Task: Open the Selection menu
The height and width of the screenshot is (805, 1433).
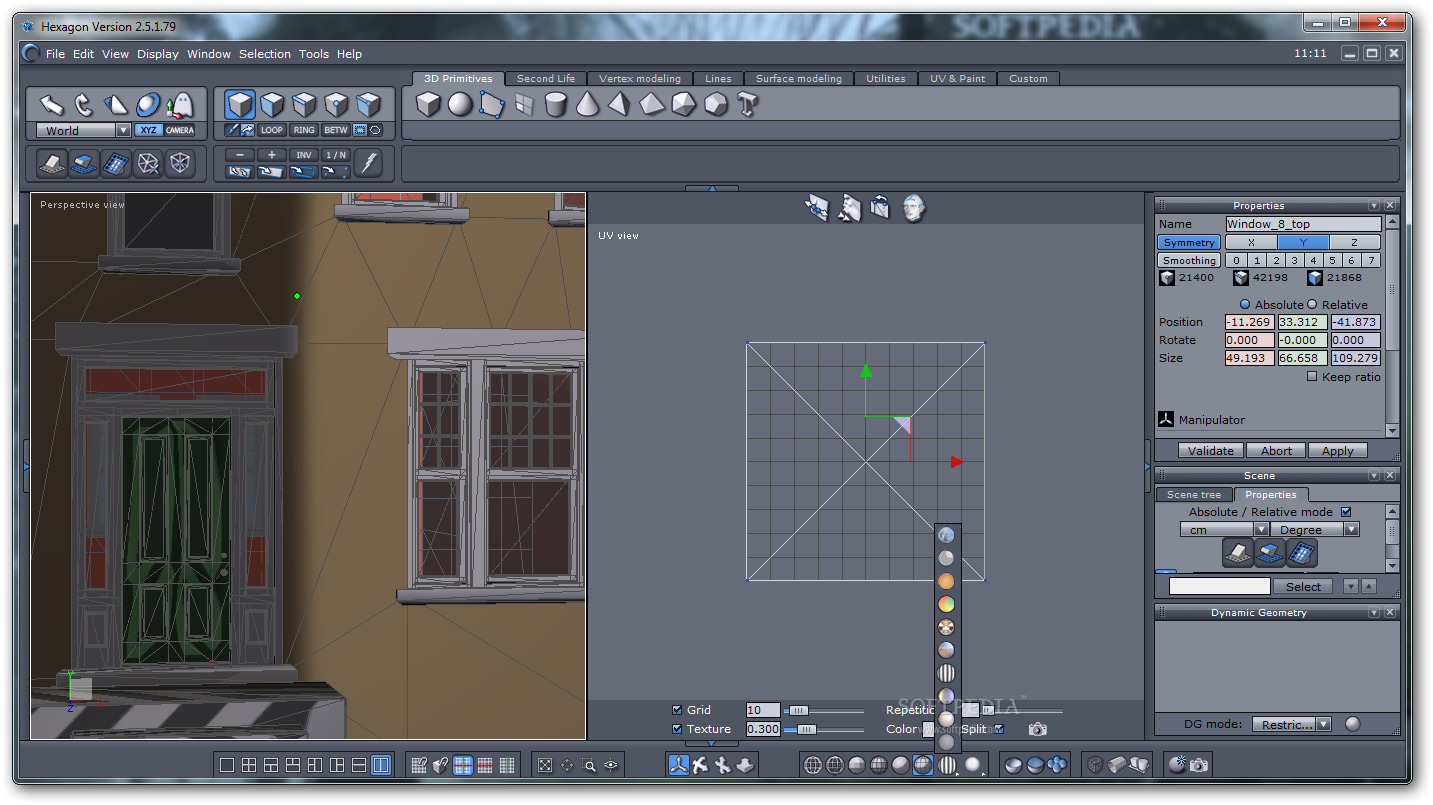Action: [x=264, y=54]
